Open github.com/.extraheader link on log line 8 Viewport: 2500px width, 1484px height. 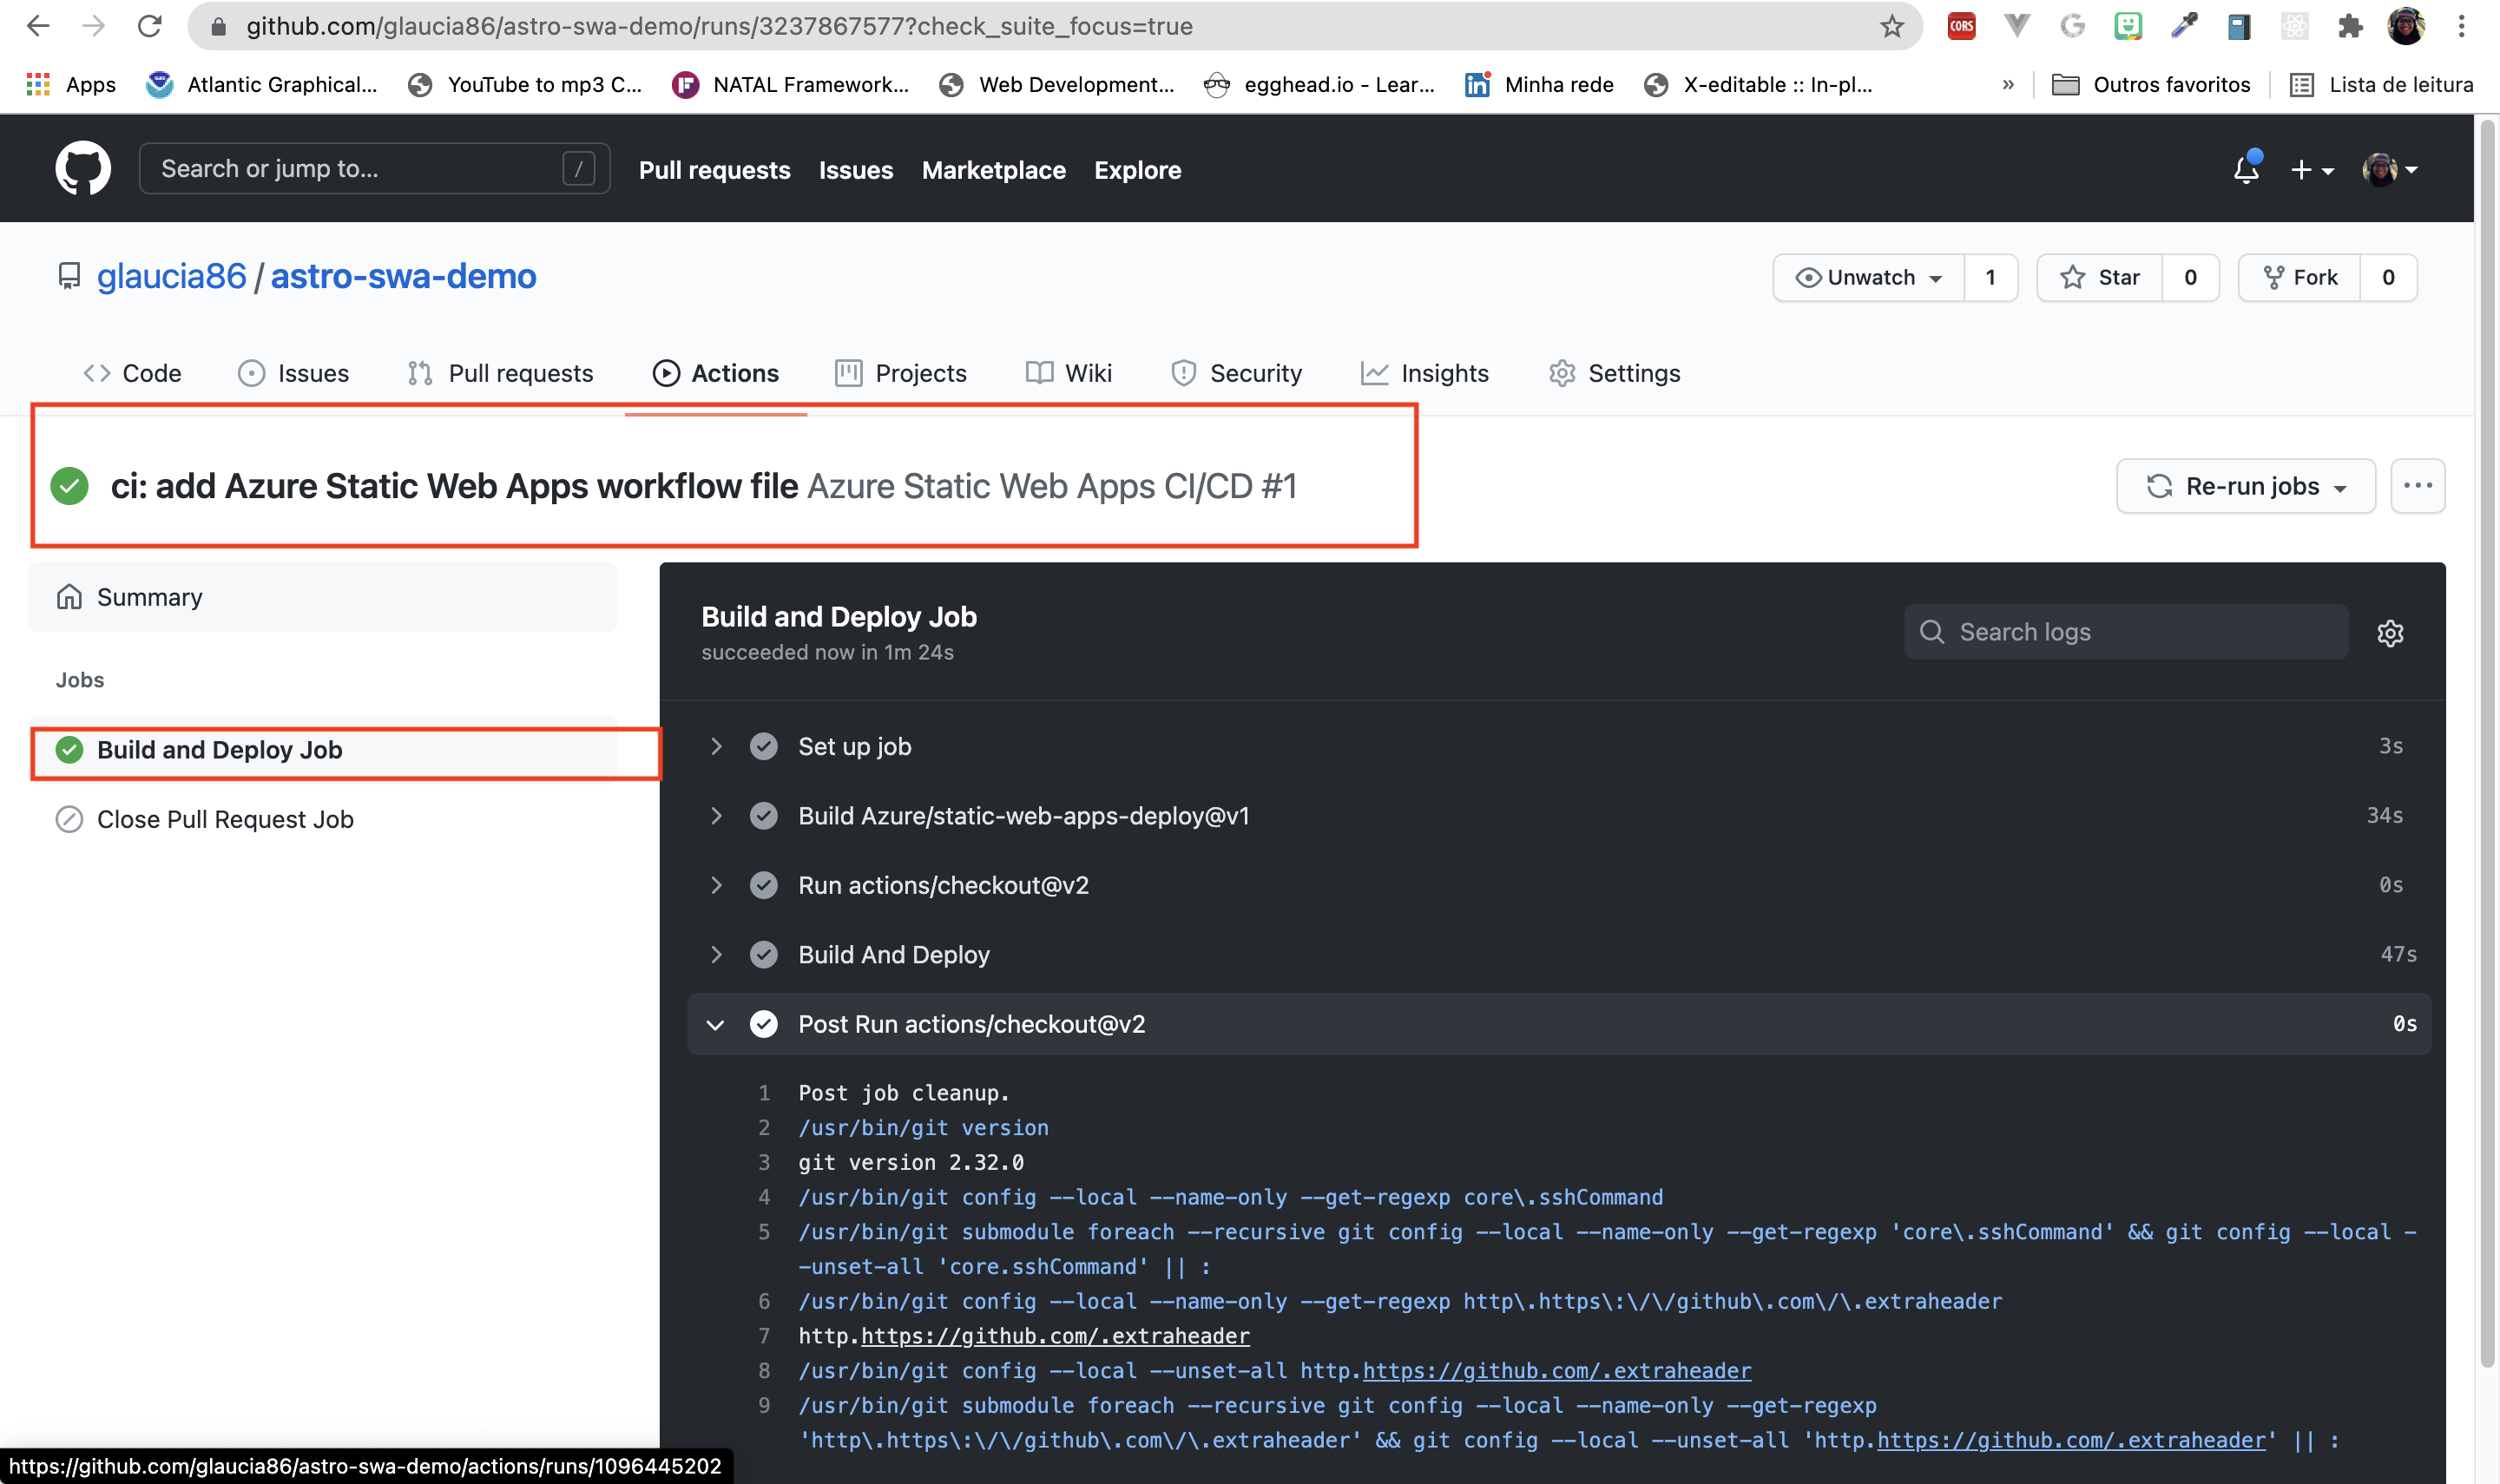[x=1557, y=1371]
